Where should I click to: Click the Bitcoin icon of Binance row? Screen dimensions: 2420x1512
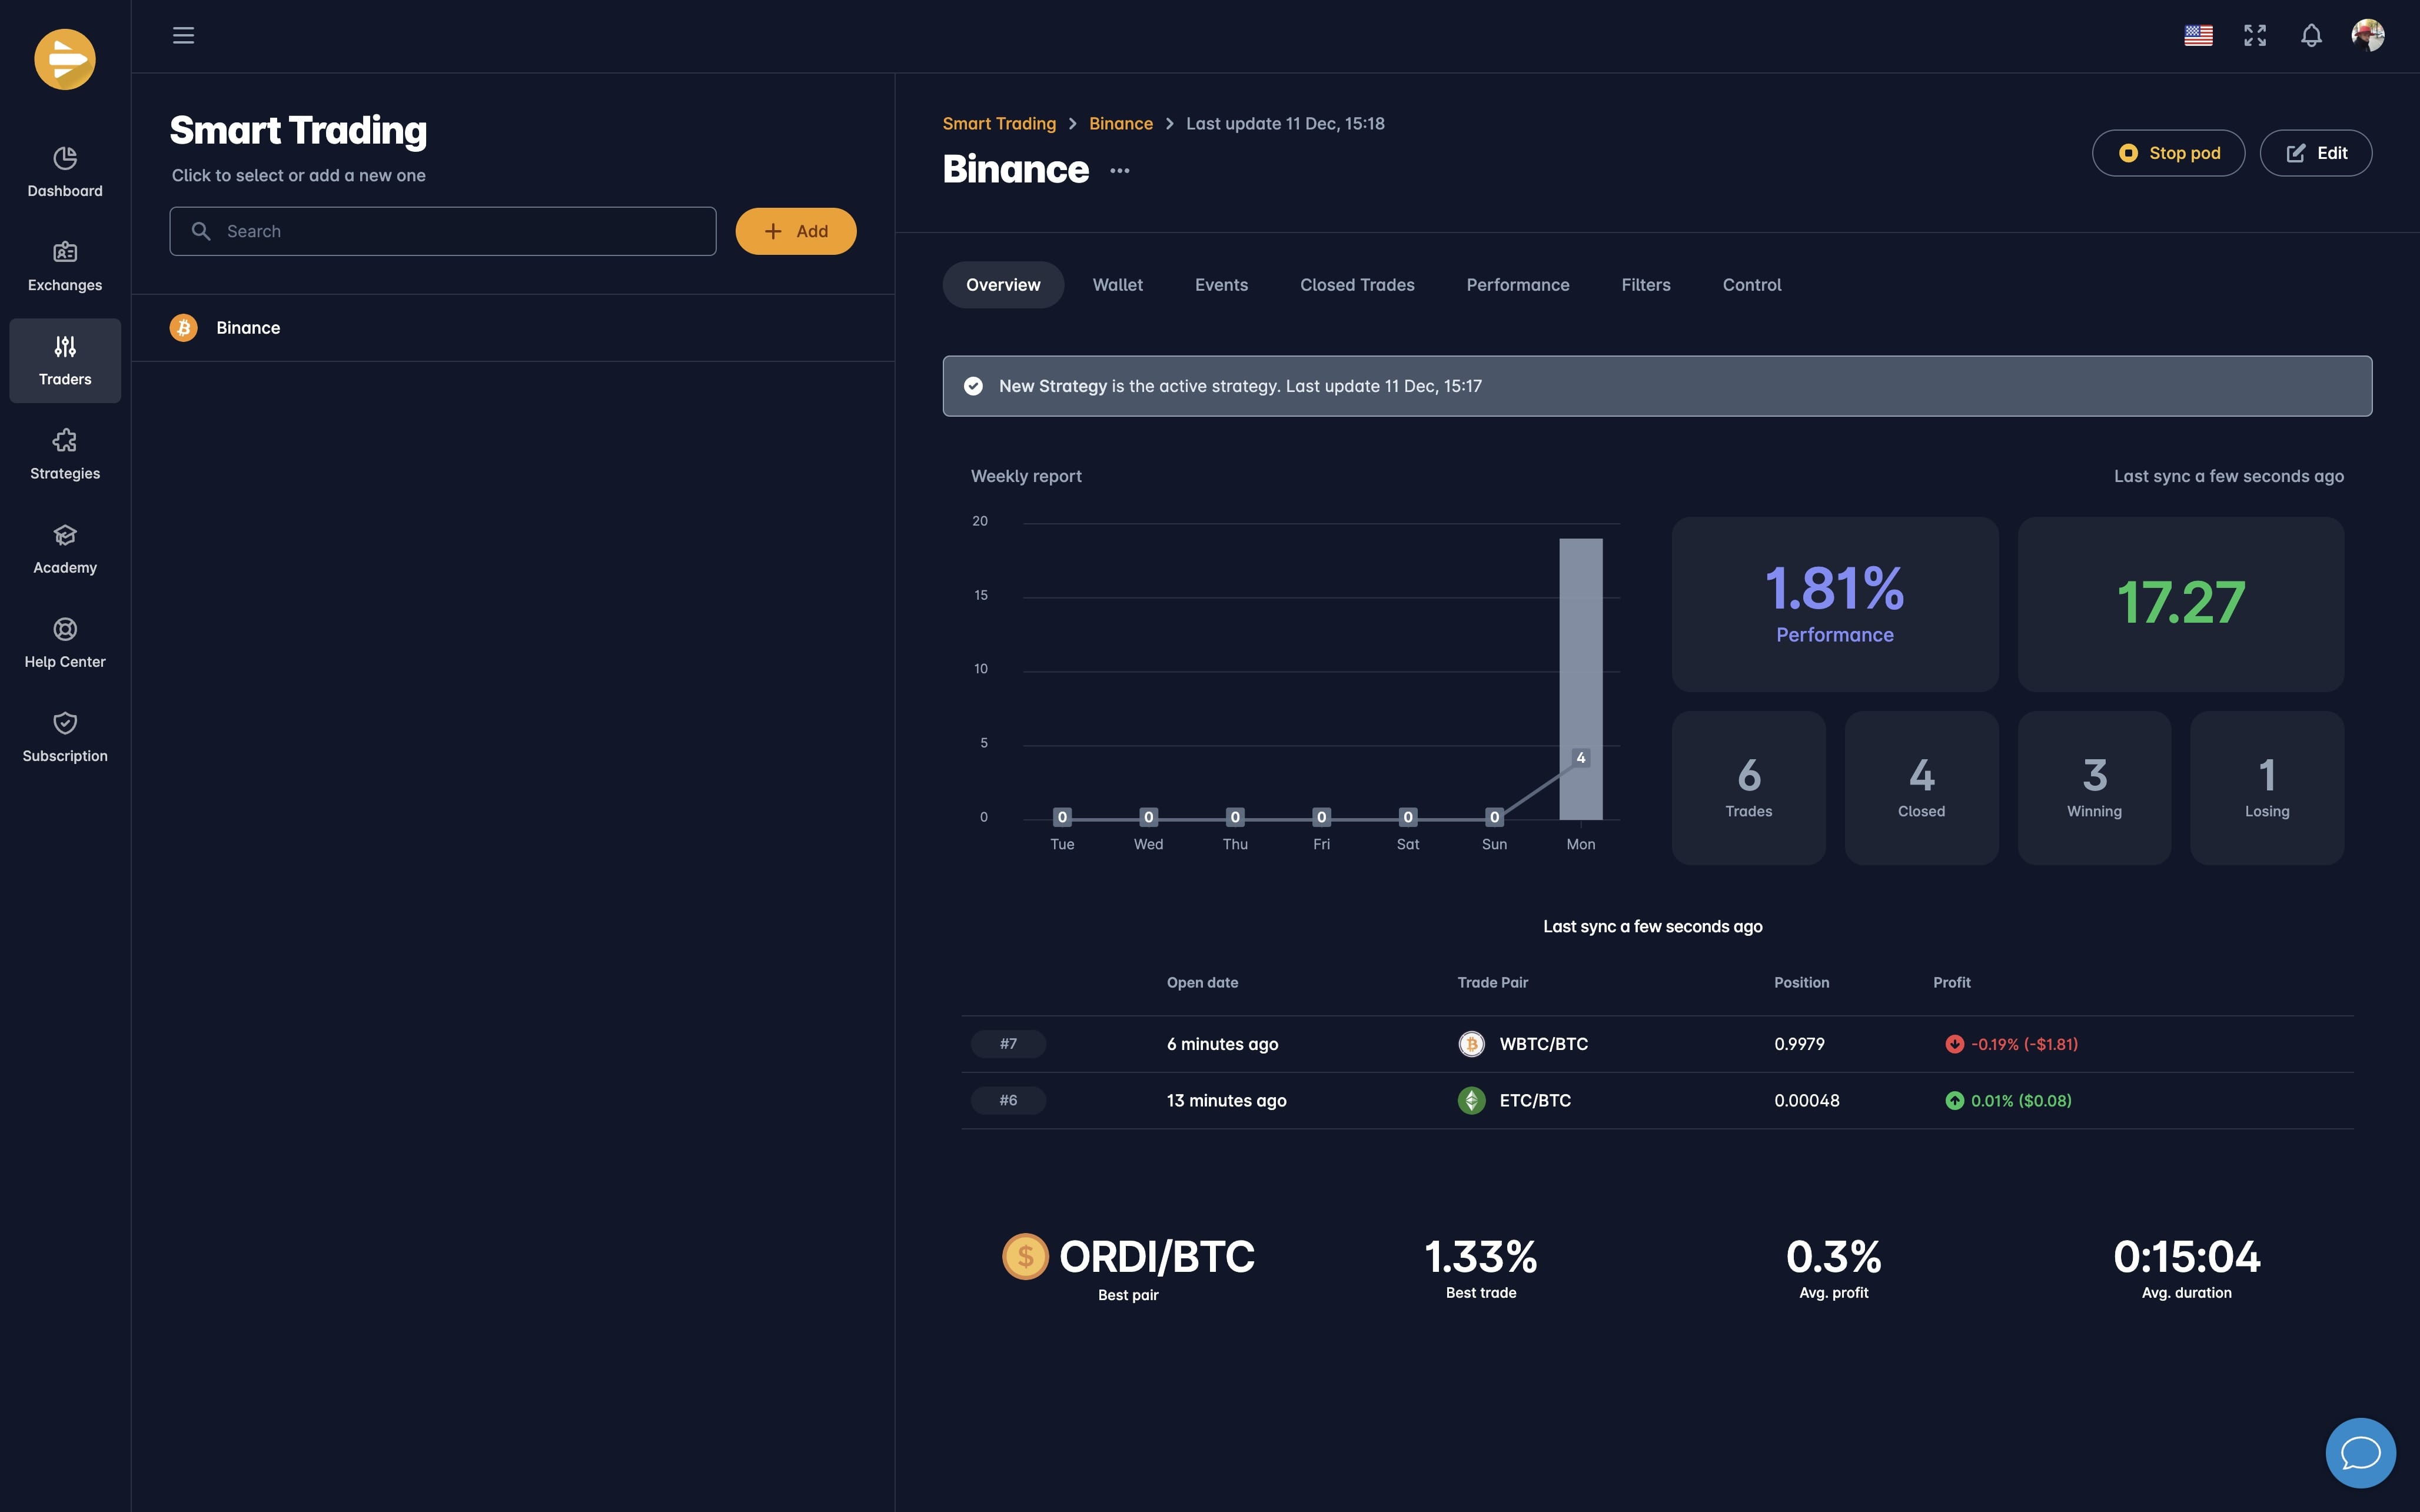[x=184, y=328]
